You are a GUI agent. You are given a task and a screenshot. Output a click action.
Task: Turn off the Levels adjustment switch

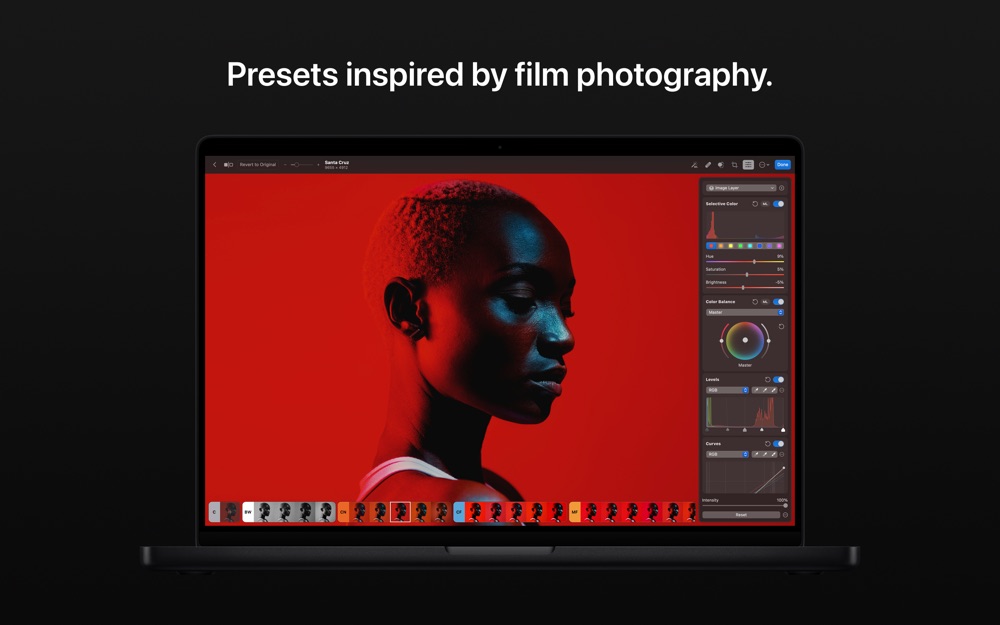pyautogui.click(x=779, y=379)
